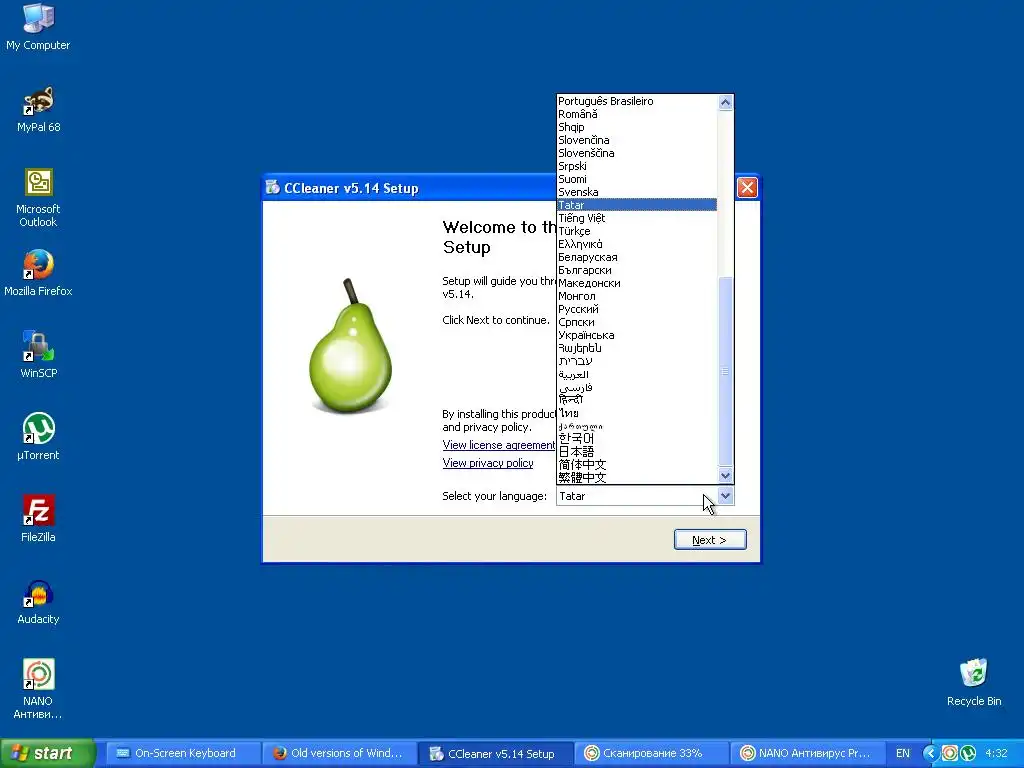Viewport: 1024px width, 768px height.
Task: Click the Next > button
Action: pyautogui.click(x=710, y=539)
